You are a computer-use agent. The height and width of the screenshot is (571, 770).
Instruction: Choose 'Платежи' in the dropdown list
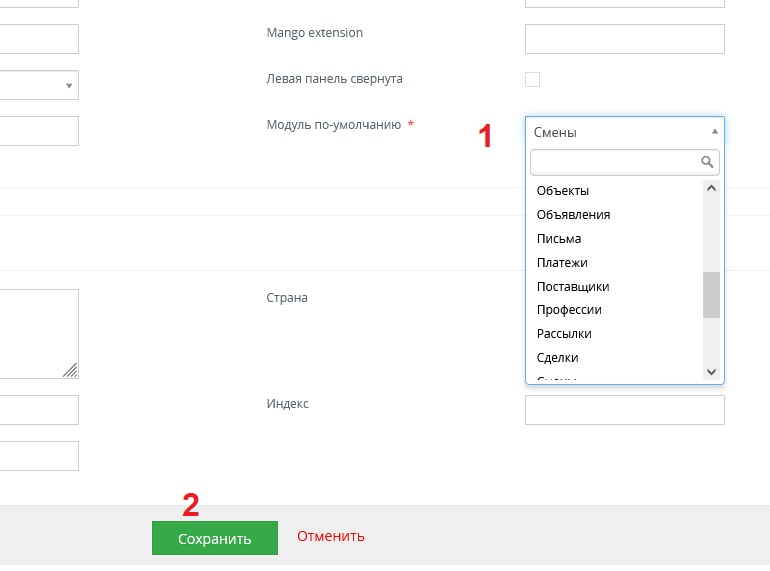point(562,262)
